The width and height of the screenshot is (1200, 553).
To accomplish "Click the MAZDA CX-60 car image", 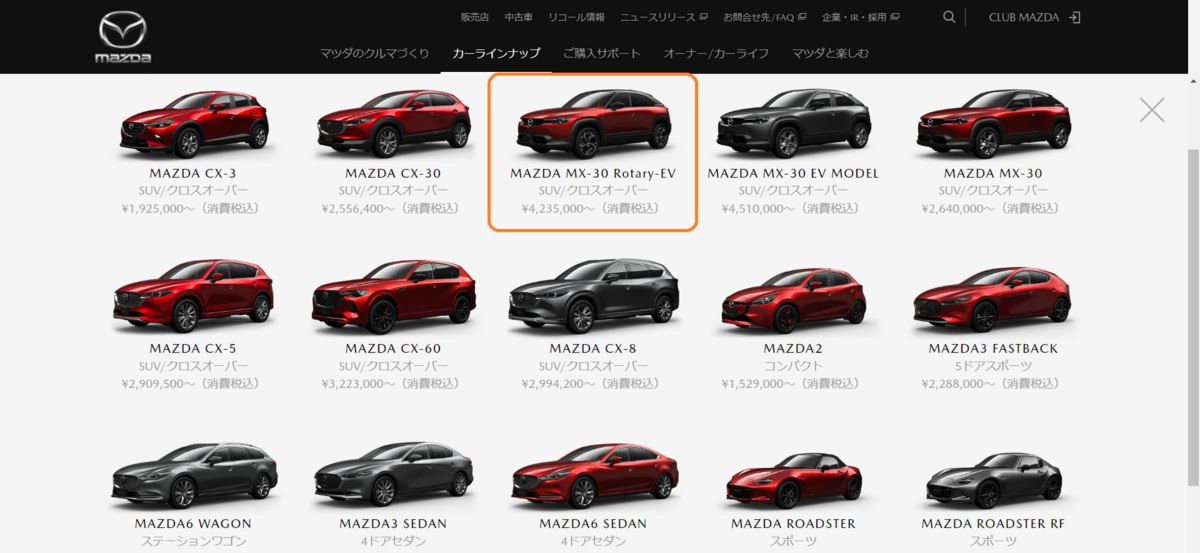I will 393,296.
